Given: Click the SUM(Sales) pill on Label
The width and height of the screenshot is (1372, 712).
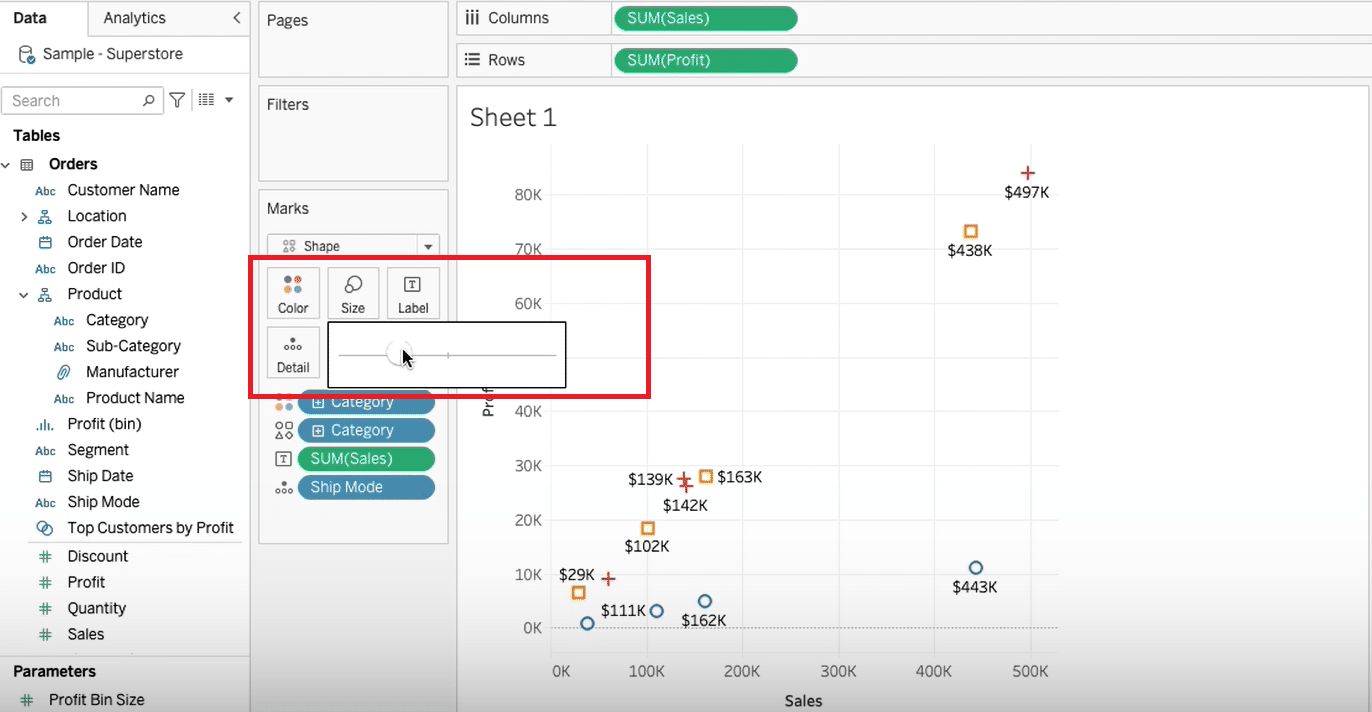Looking at the screenshot, I should [366, 459].
